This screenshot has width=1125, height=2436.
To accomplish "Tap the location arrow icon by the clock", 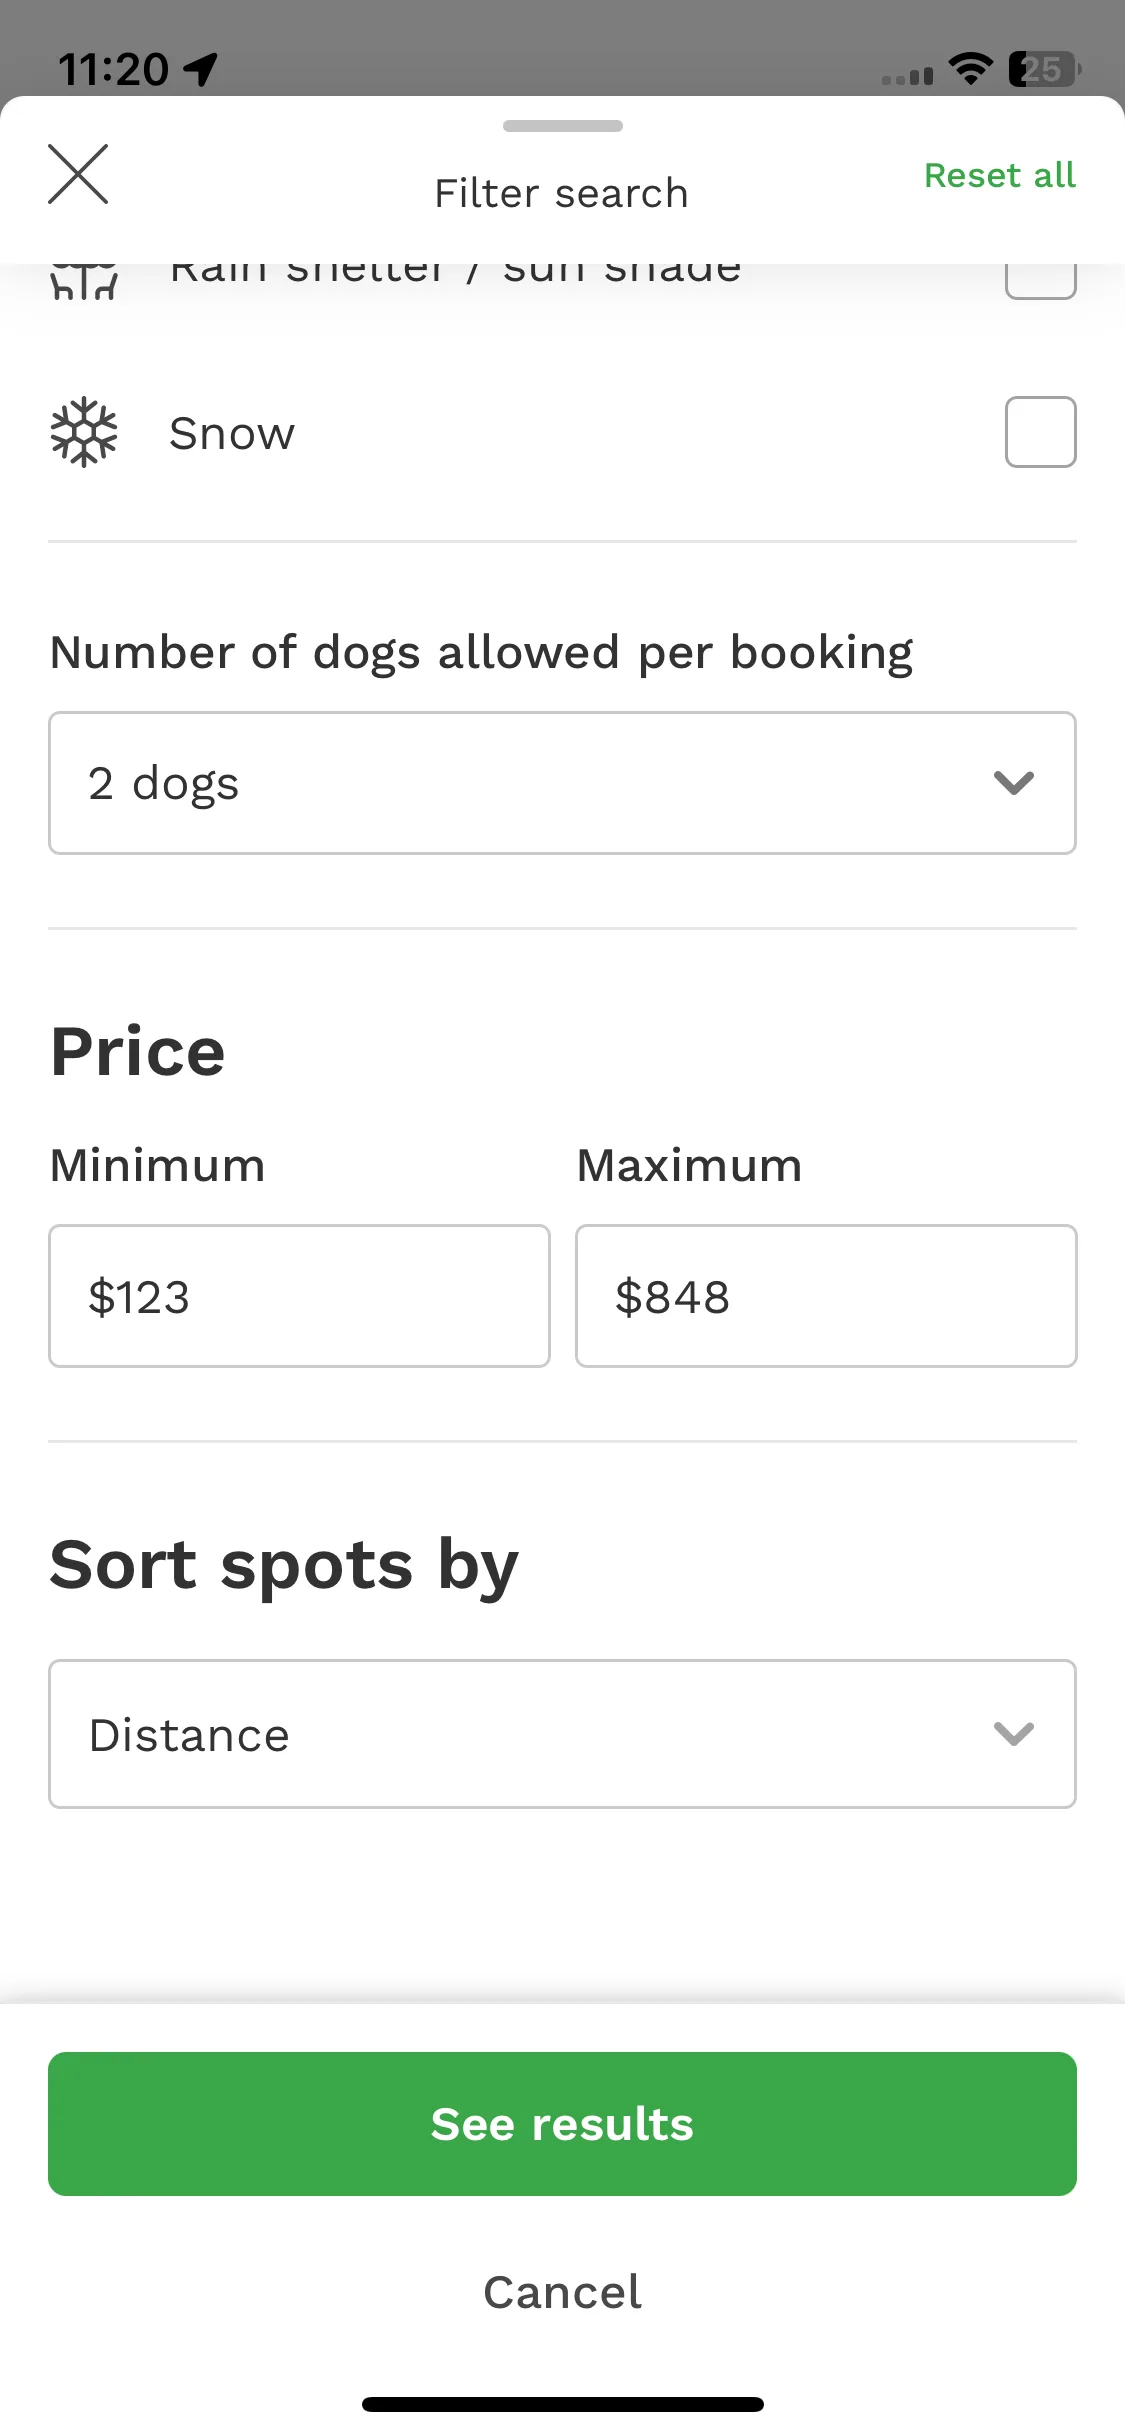I will coord(201,69).
